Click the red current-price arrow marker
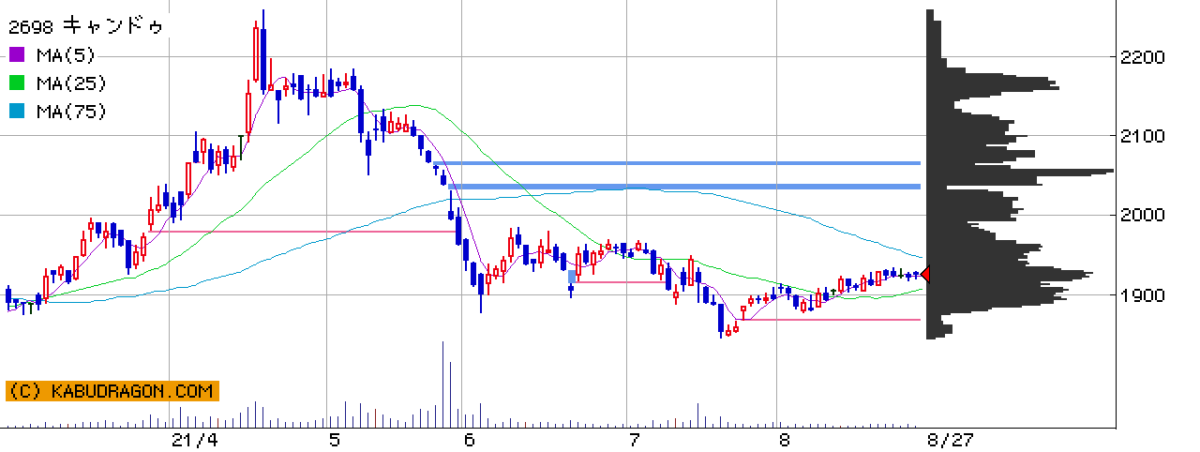Screen dimensions: 1200x452 click(925, 274)
